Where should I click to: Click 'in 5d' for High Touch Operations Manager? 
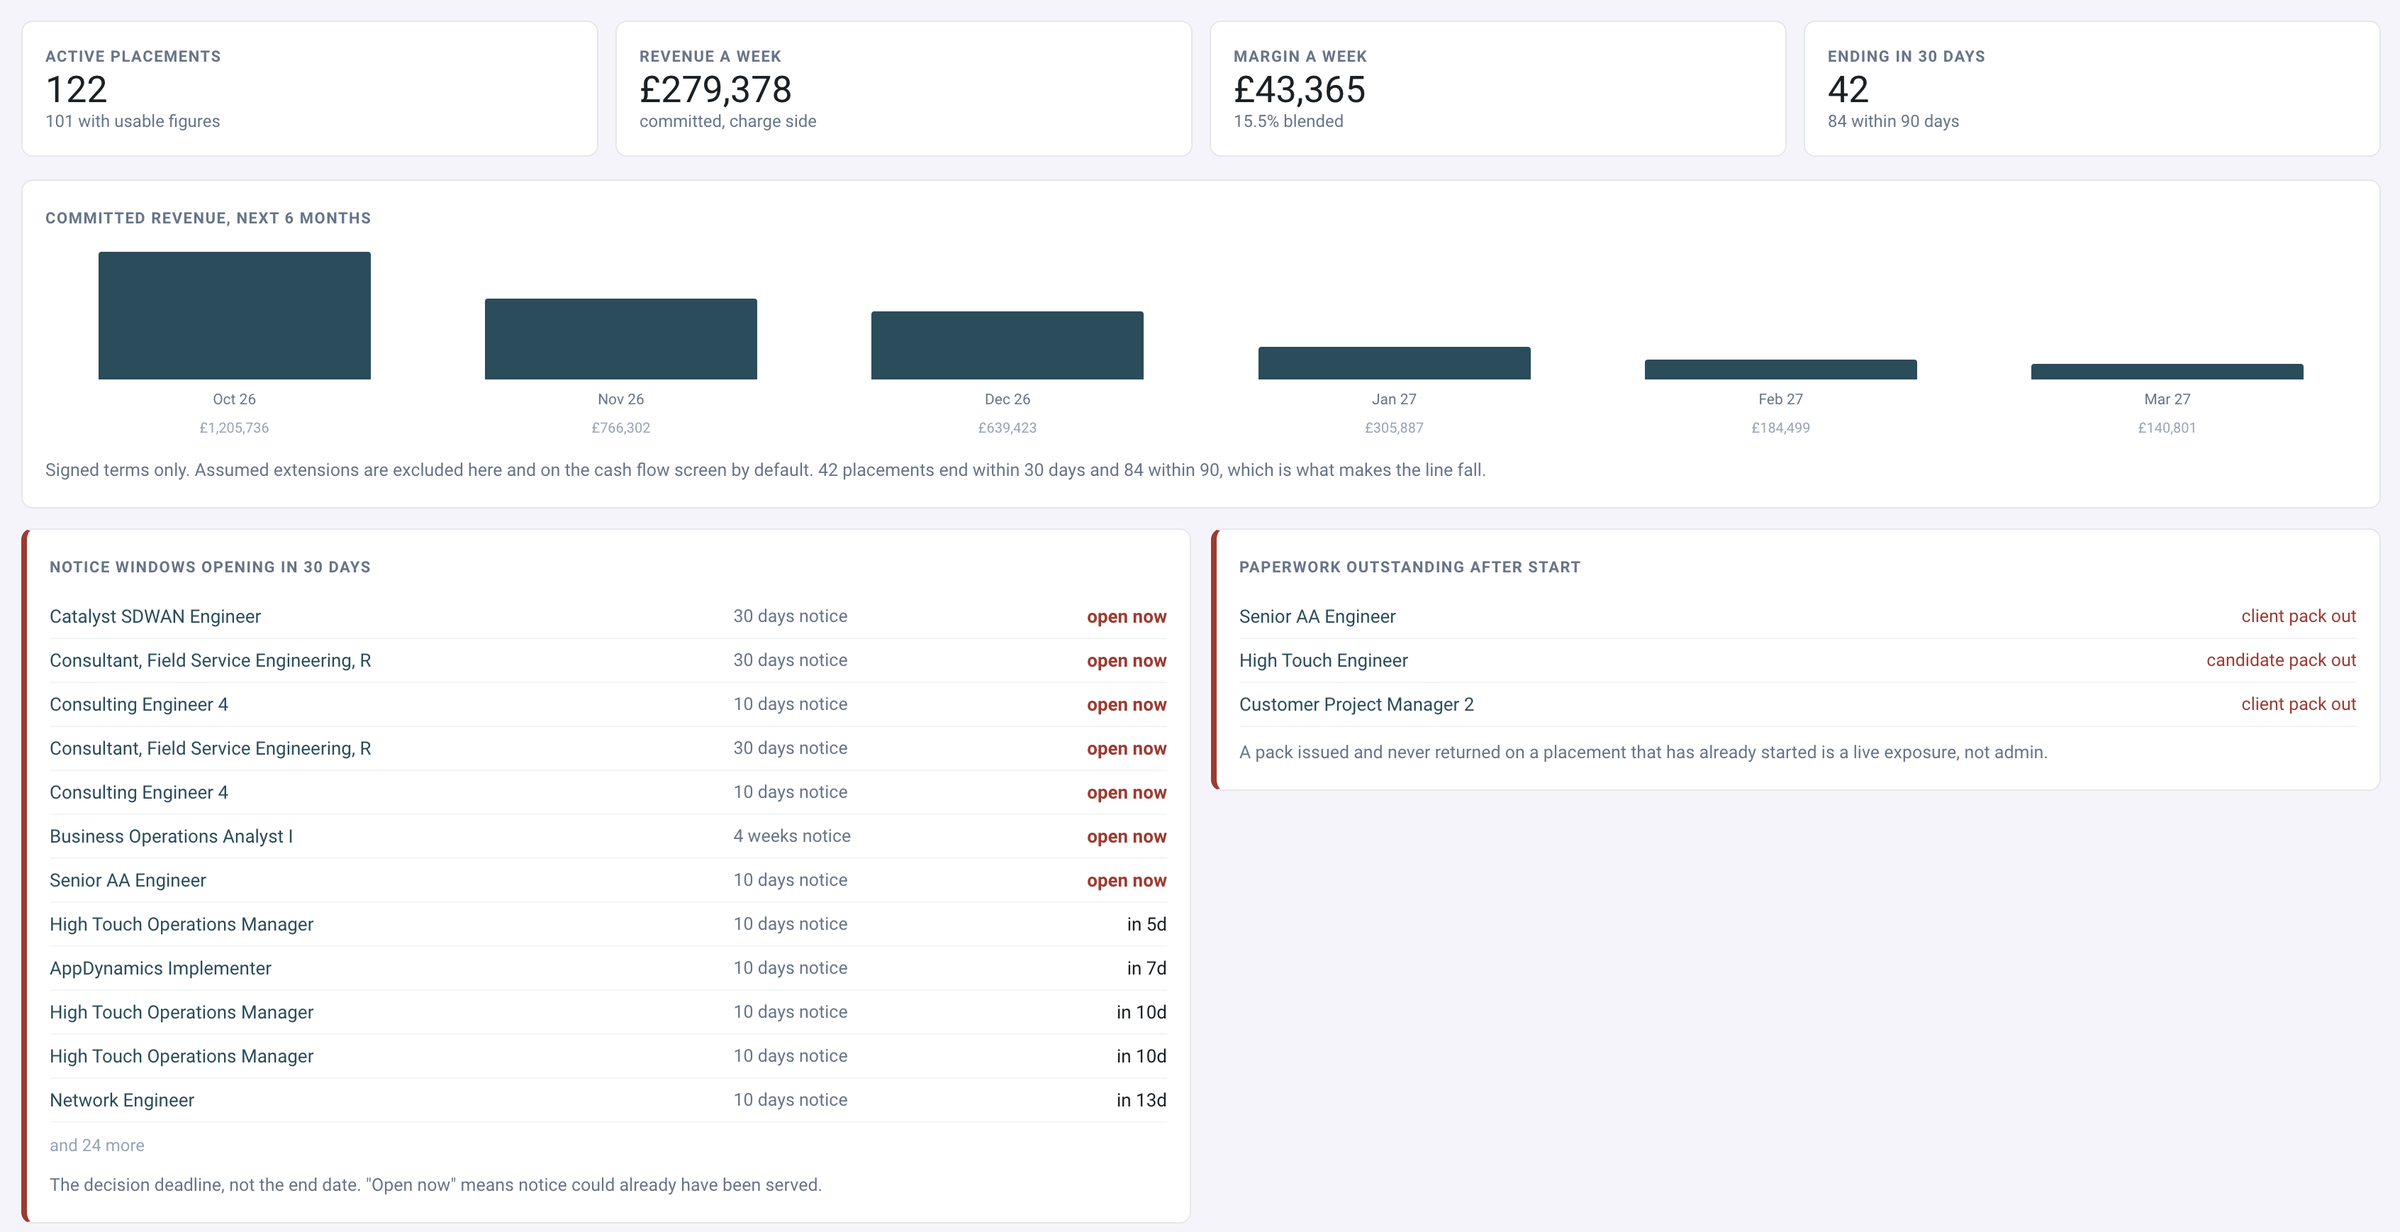pyautogui.click(x=1147, y=925)
